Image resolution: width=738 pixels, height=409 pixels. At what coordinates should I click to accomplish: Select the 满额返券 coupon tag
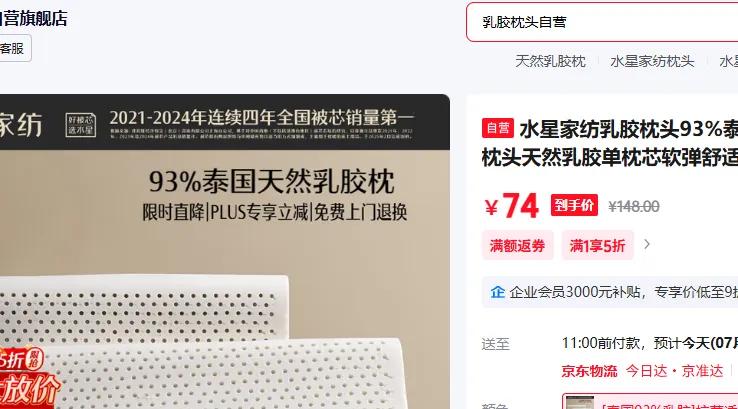[517, 245]
